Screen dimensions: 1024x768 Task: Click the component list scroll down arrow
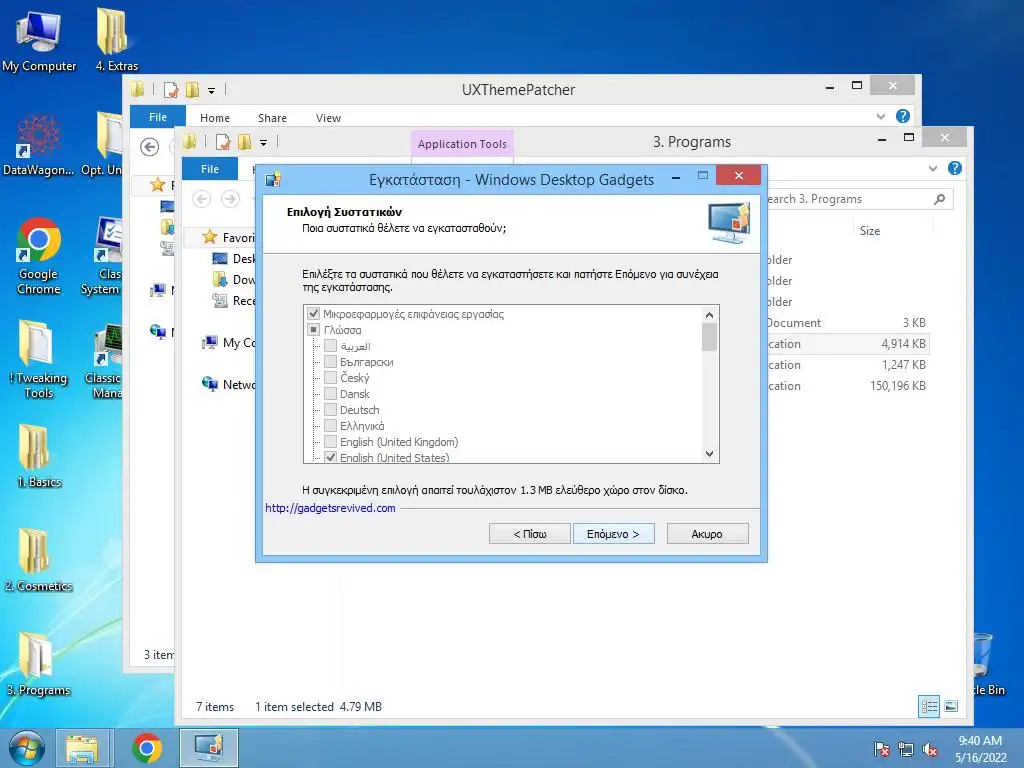(710, 454)
